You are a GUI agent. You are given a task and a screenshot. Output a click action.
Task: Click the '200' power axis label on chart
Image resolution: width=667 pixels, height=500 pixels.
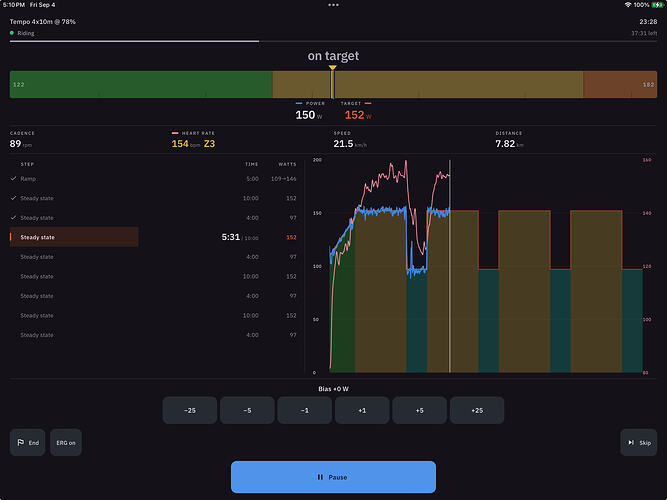pyautogui.click(x=317, y=160)
